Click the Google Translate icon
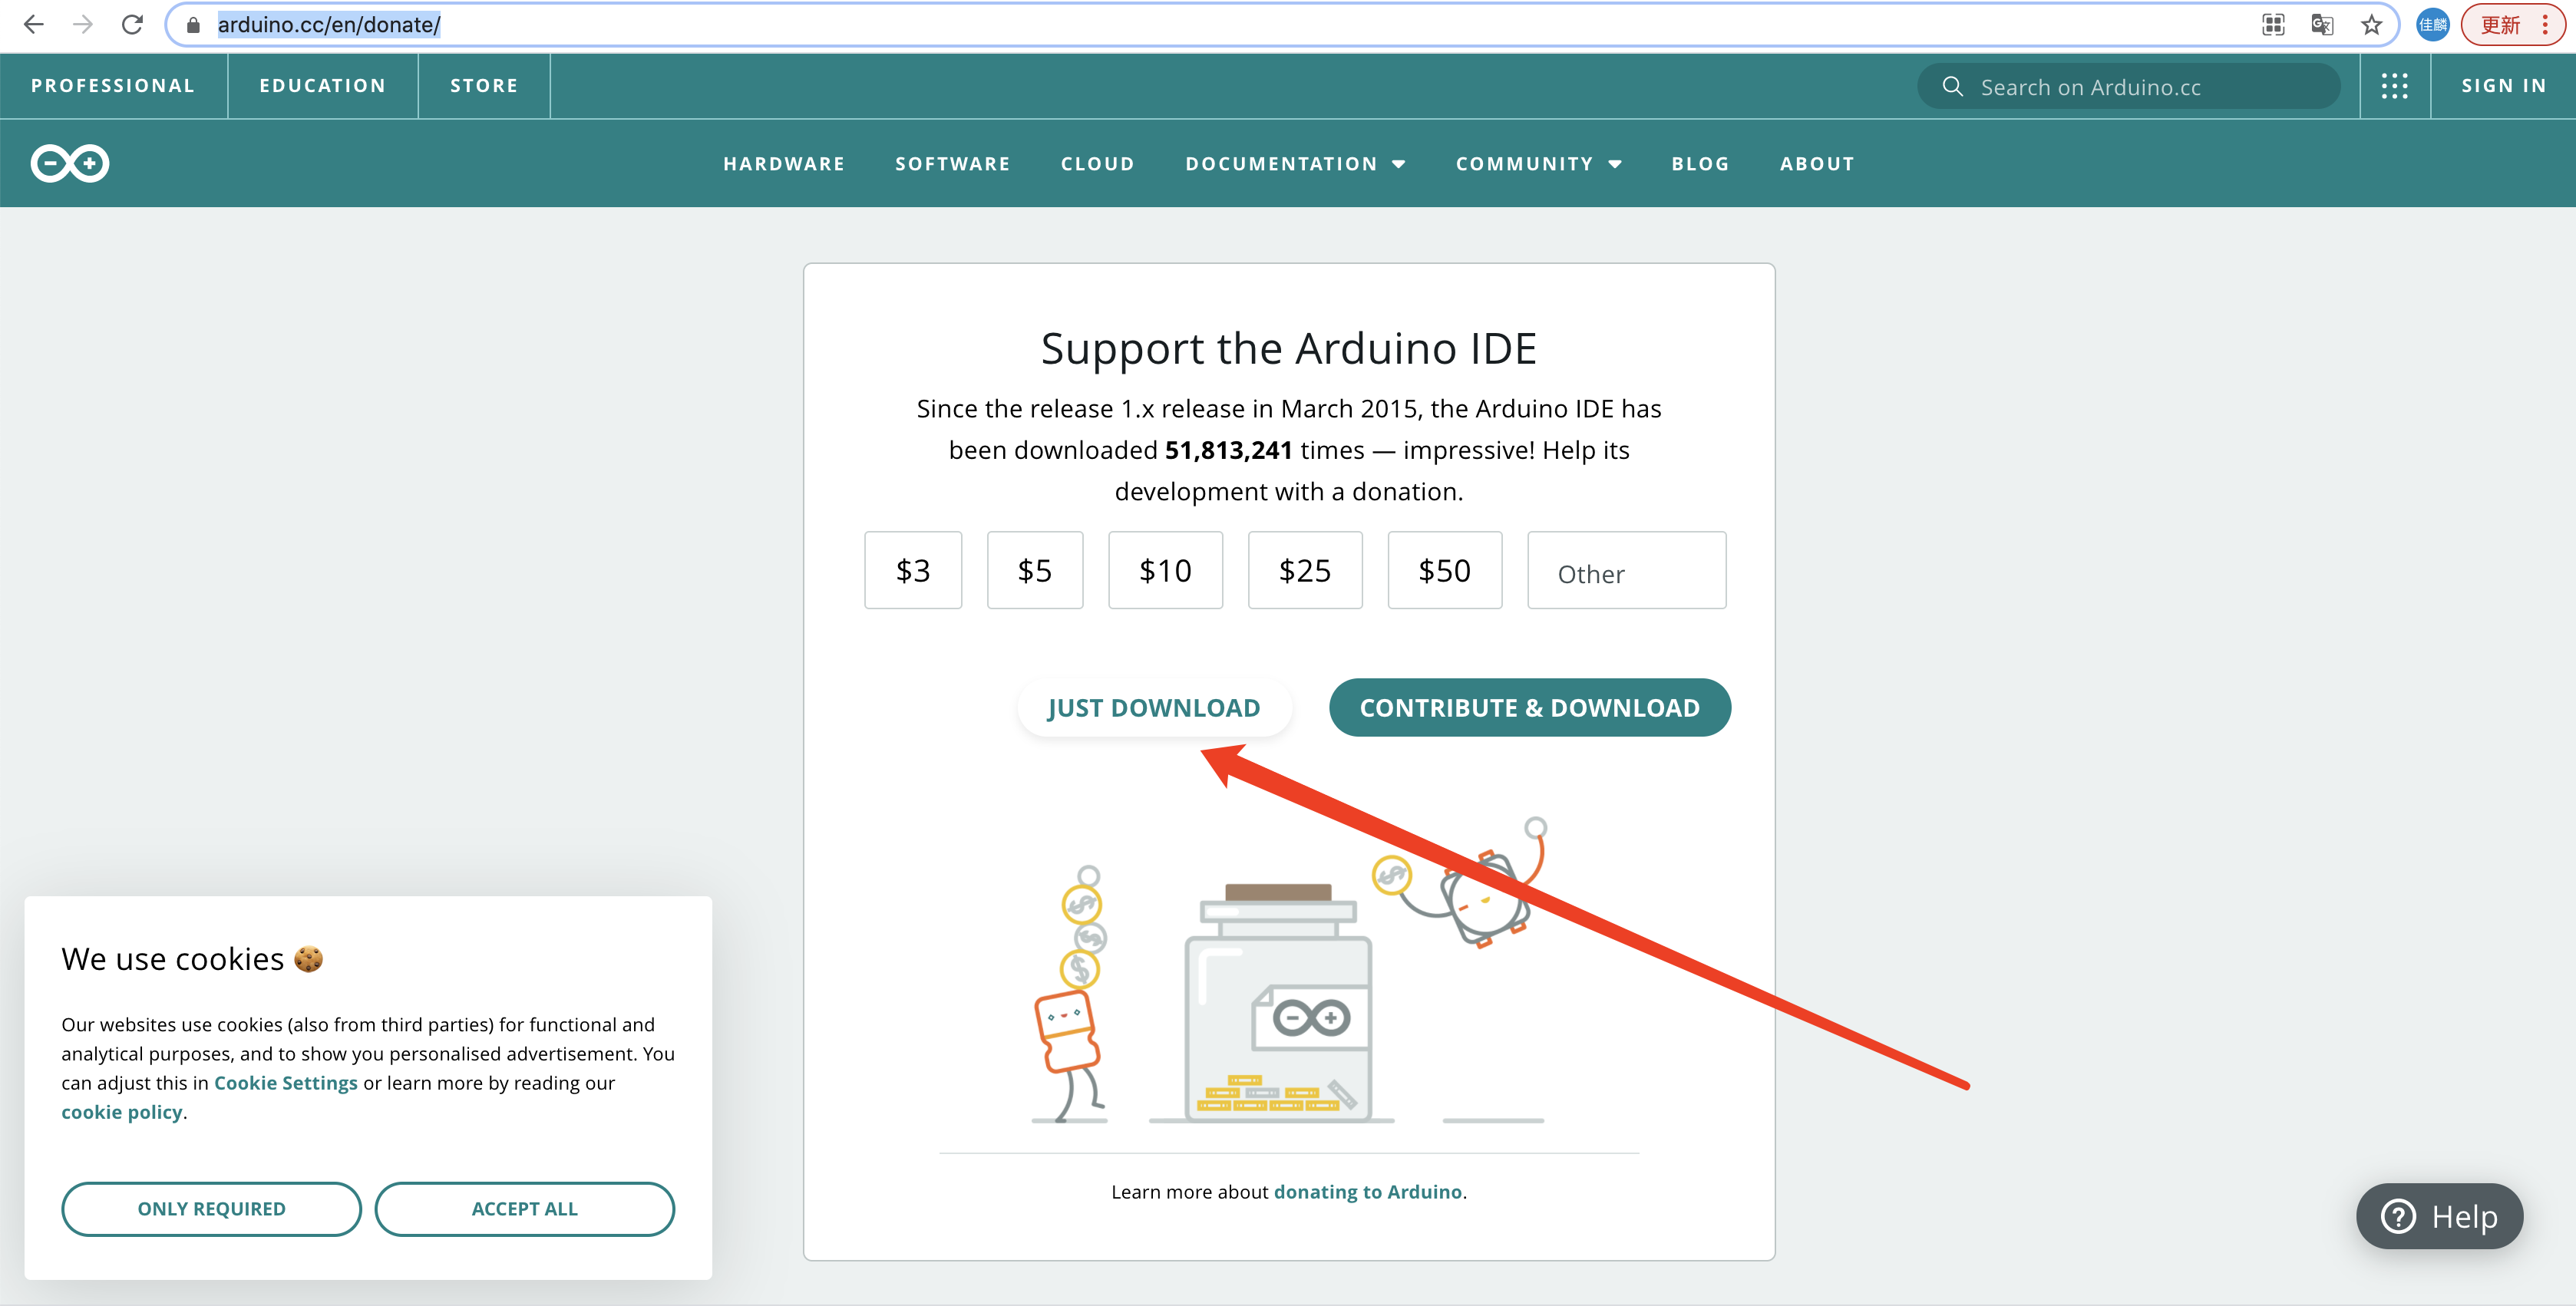The image size is (2576, 1306). tap(2322, 25)
